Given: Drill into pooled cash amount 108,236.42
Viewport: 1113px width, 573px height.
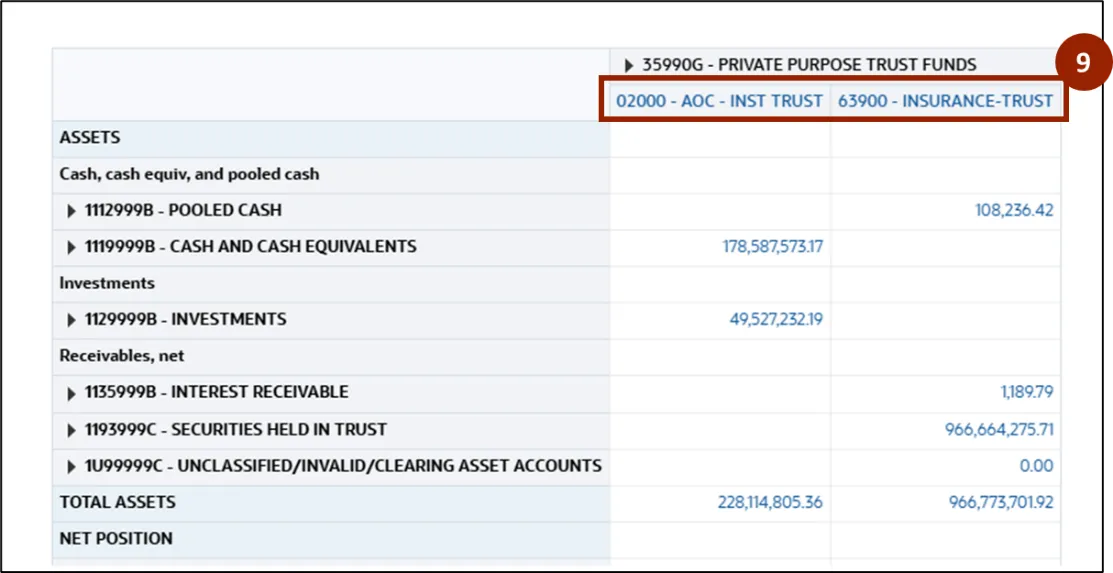Looking at the screenshot, I should 1013,211.
